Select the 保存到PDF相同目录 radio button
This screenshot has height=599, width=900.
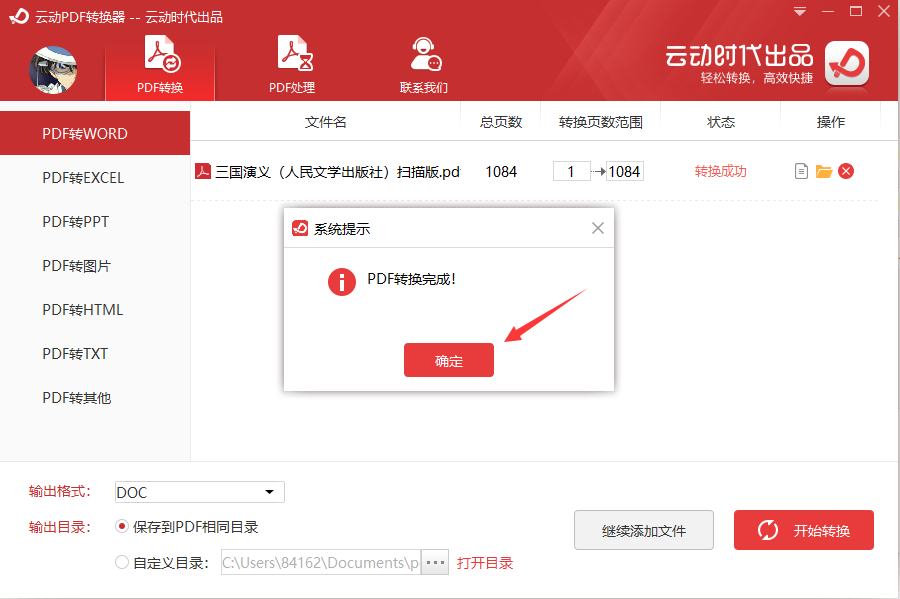click(121, 527)
